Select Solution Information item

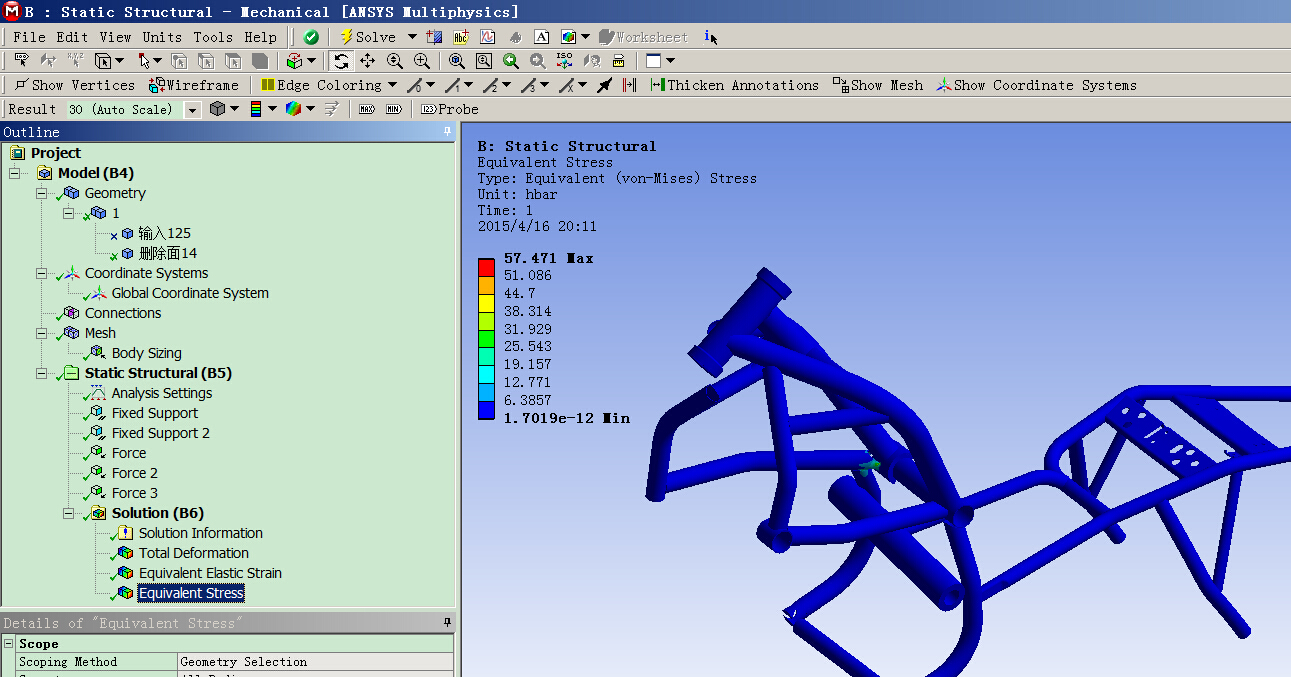coord(201,533)
